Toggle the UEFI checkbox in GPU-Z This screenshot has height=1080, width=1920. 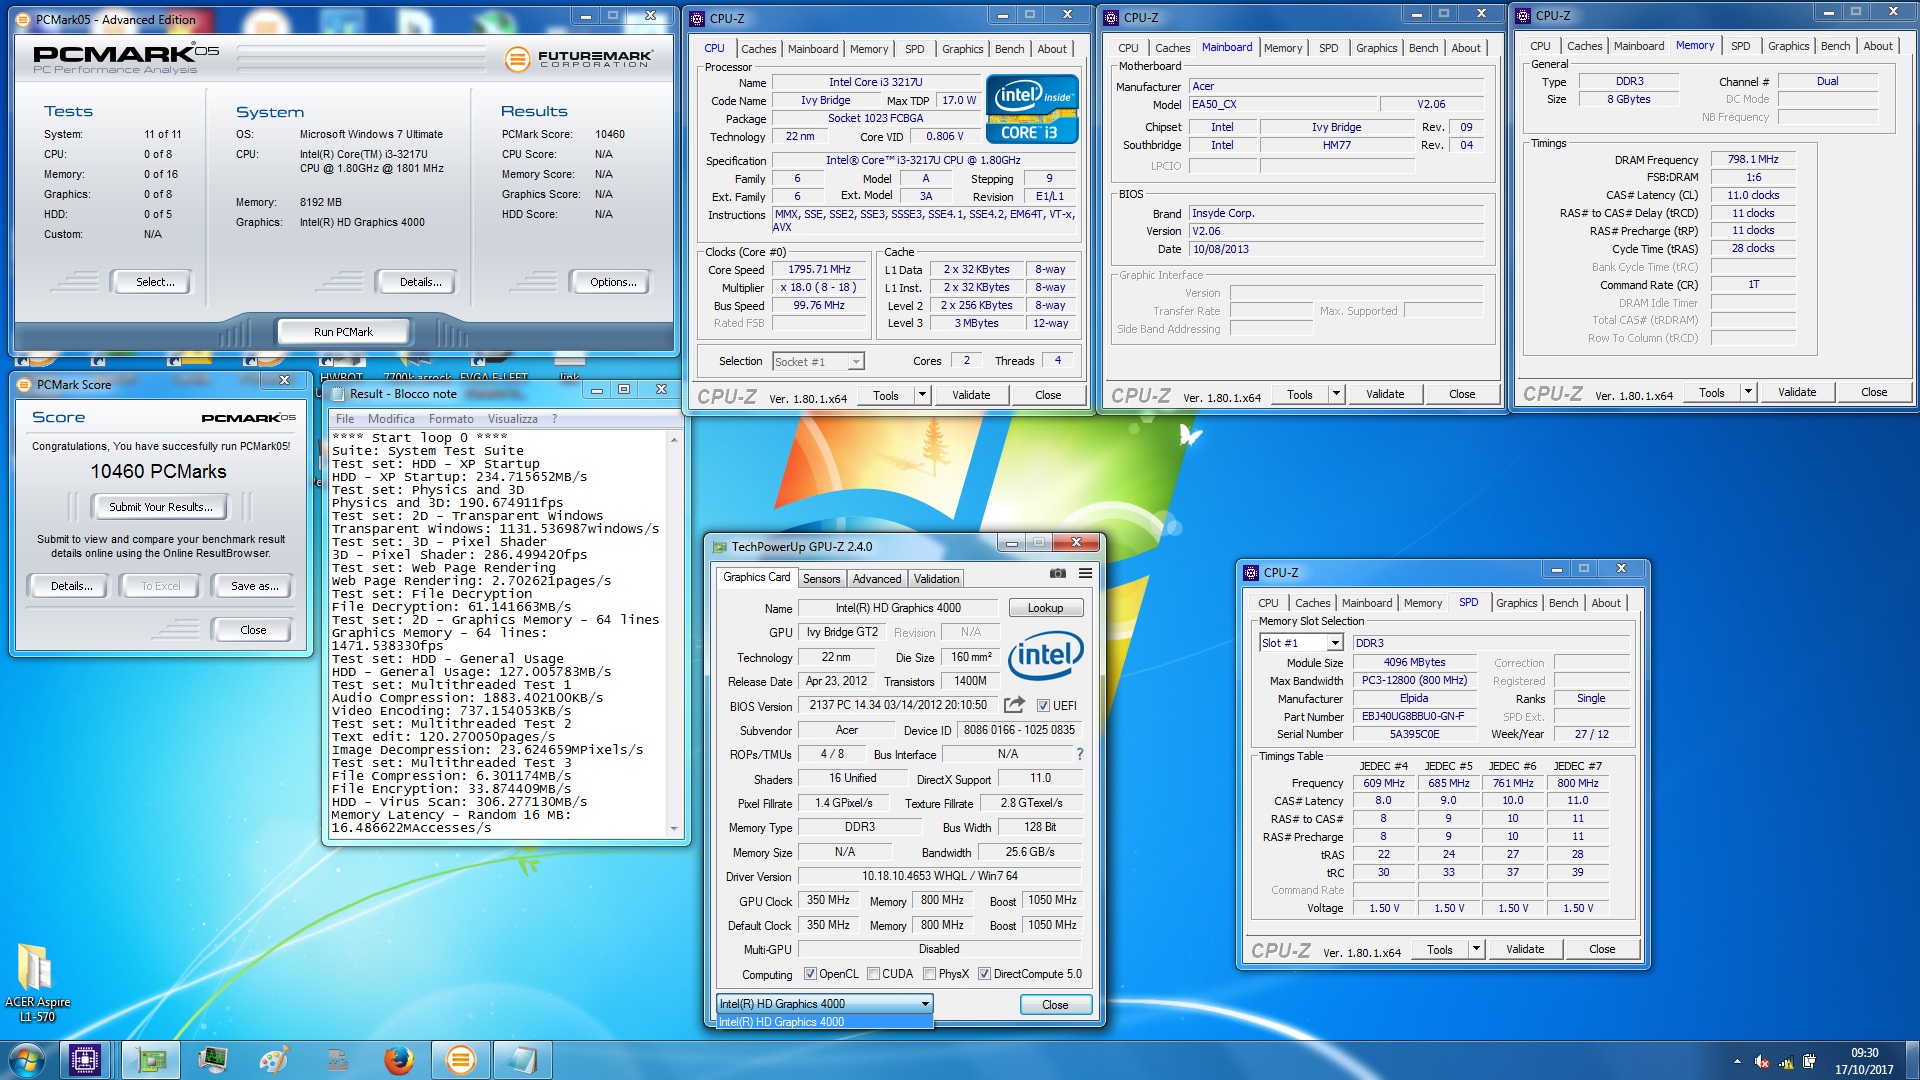[x=1043, y=706]
